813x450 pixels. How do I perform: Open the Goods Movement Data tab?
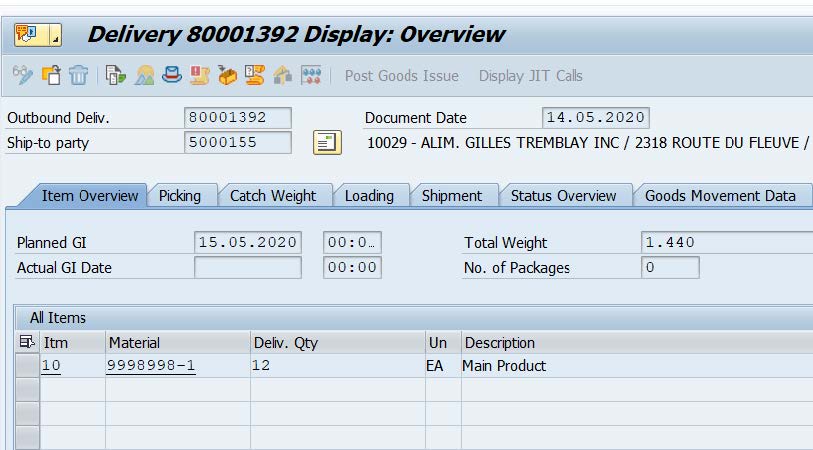click(x=720, y=196)
